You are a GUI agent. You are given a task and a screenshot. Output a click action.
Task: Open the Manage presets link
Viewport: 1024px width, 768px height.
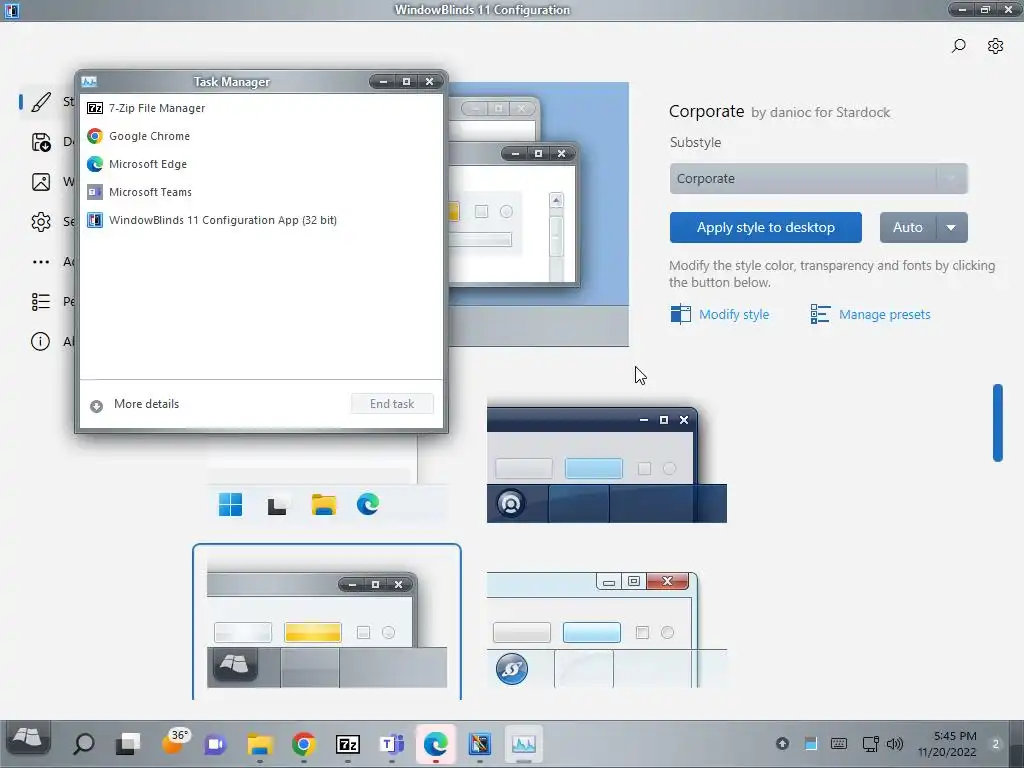pos(884,314)
